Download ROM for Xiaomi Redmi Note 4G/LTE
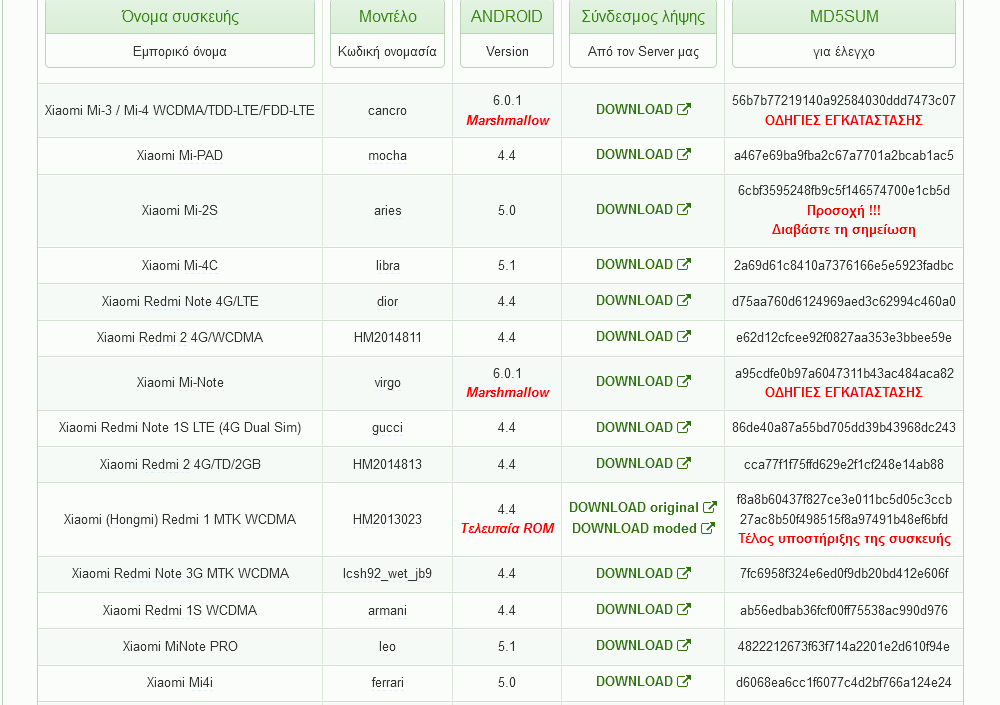This screenshot has height=705, width=1000. [634, 301]
